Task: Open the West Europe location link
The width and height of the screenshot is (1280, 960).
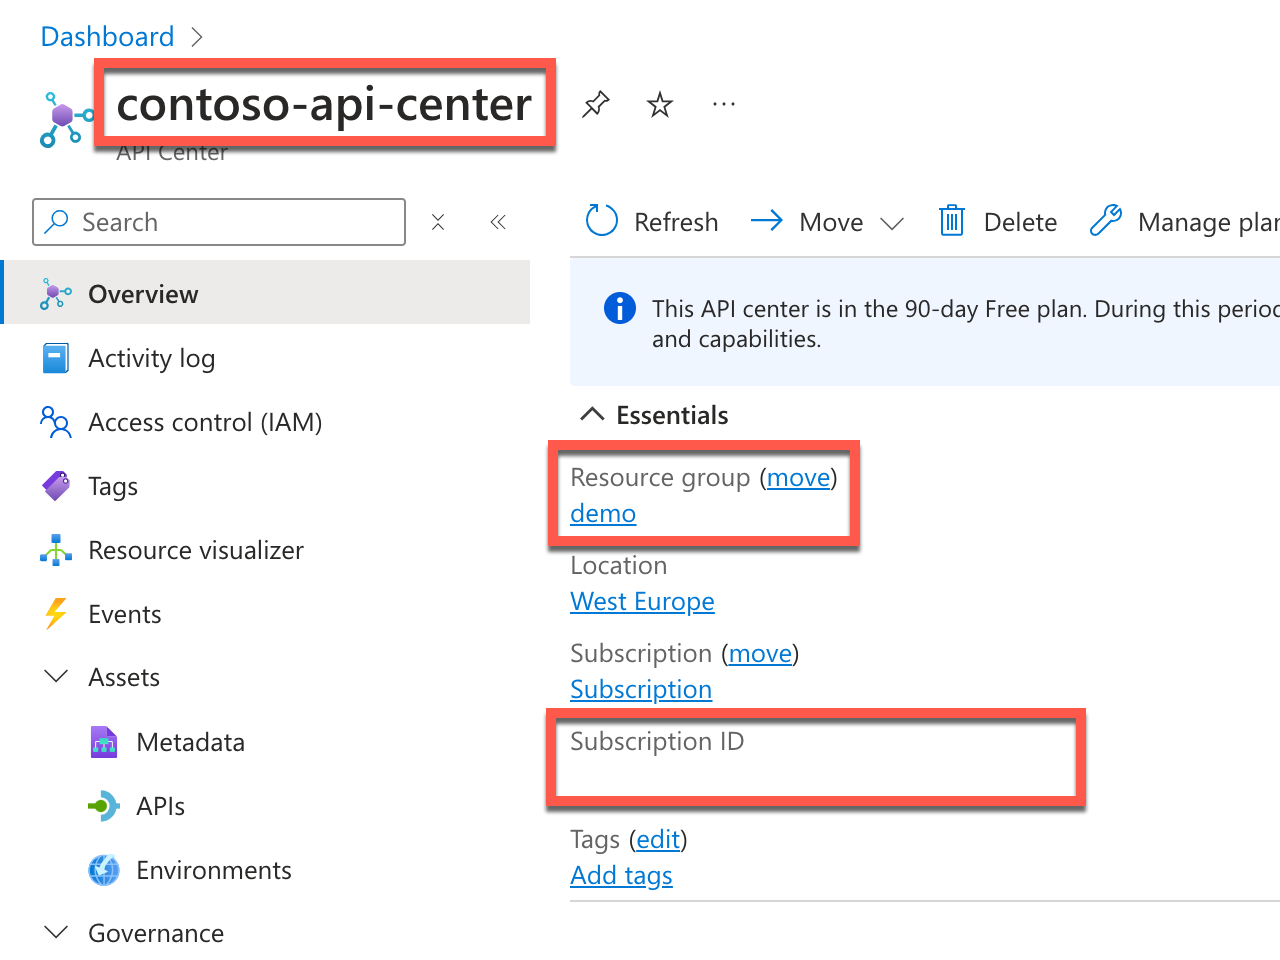Action: coord(642,601)
